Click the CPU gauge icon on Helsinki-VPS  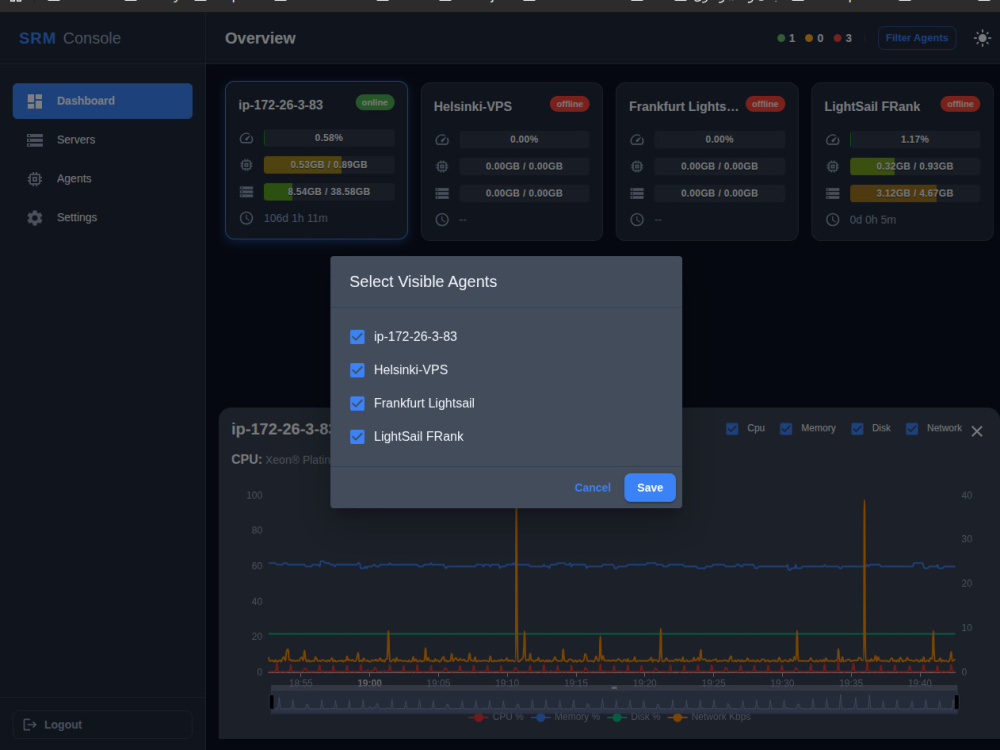(441, 140)
